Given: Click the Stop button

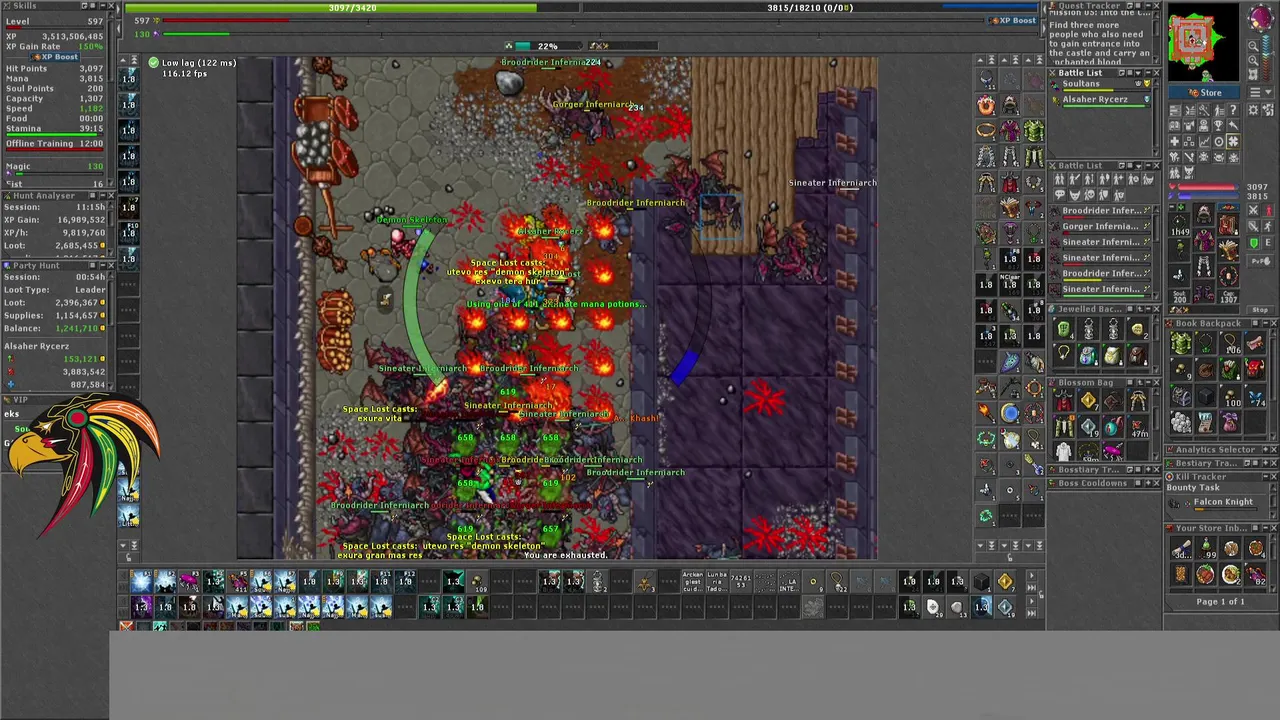Looking at the screenshot, I should point(1260,310).
